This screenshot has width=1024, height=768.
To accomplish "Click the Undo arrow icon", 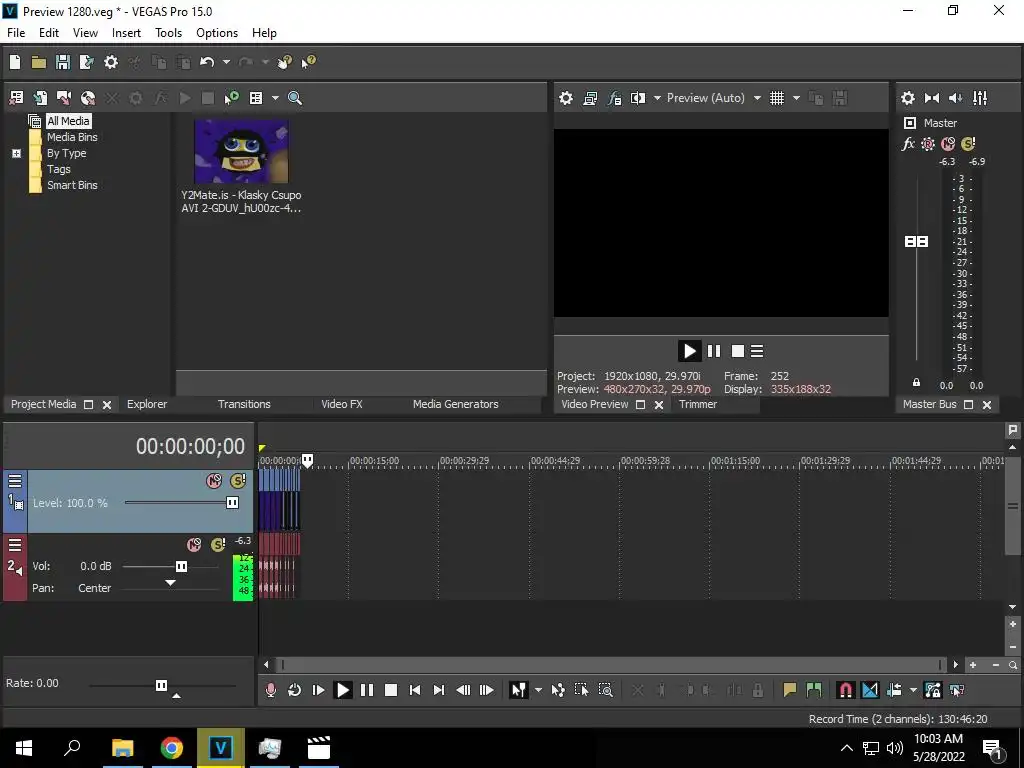I will click(207, 62).
